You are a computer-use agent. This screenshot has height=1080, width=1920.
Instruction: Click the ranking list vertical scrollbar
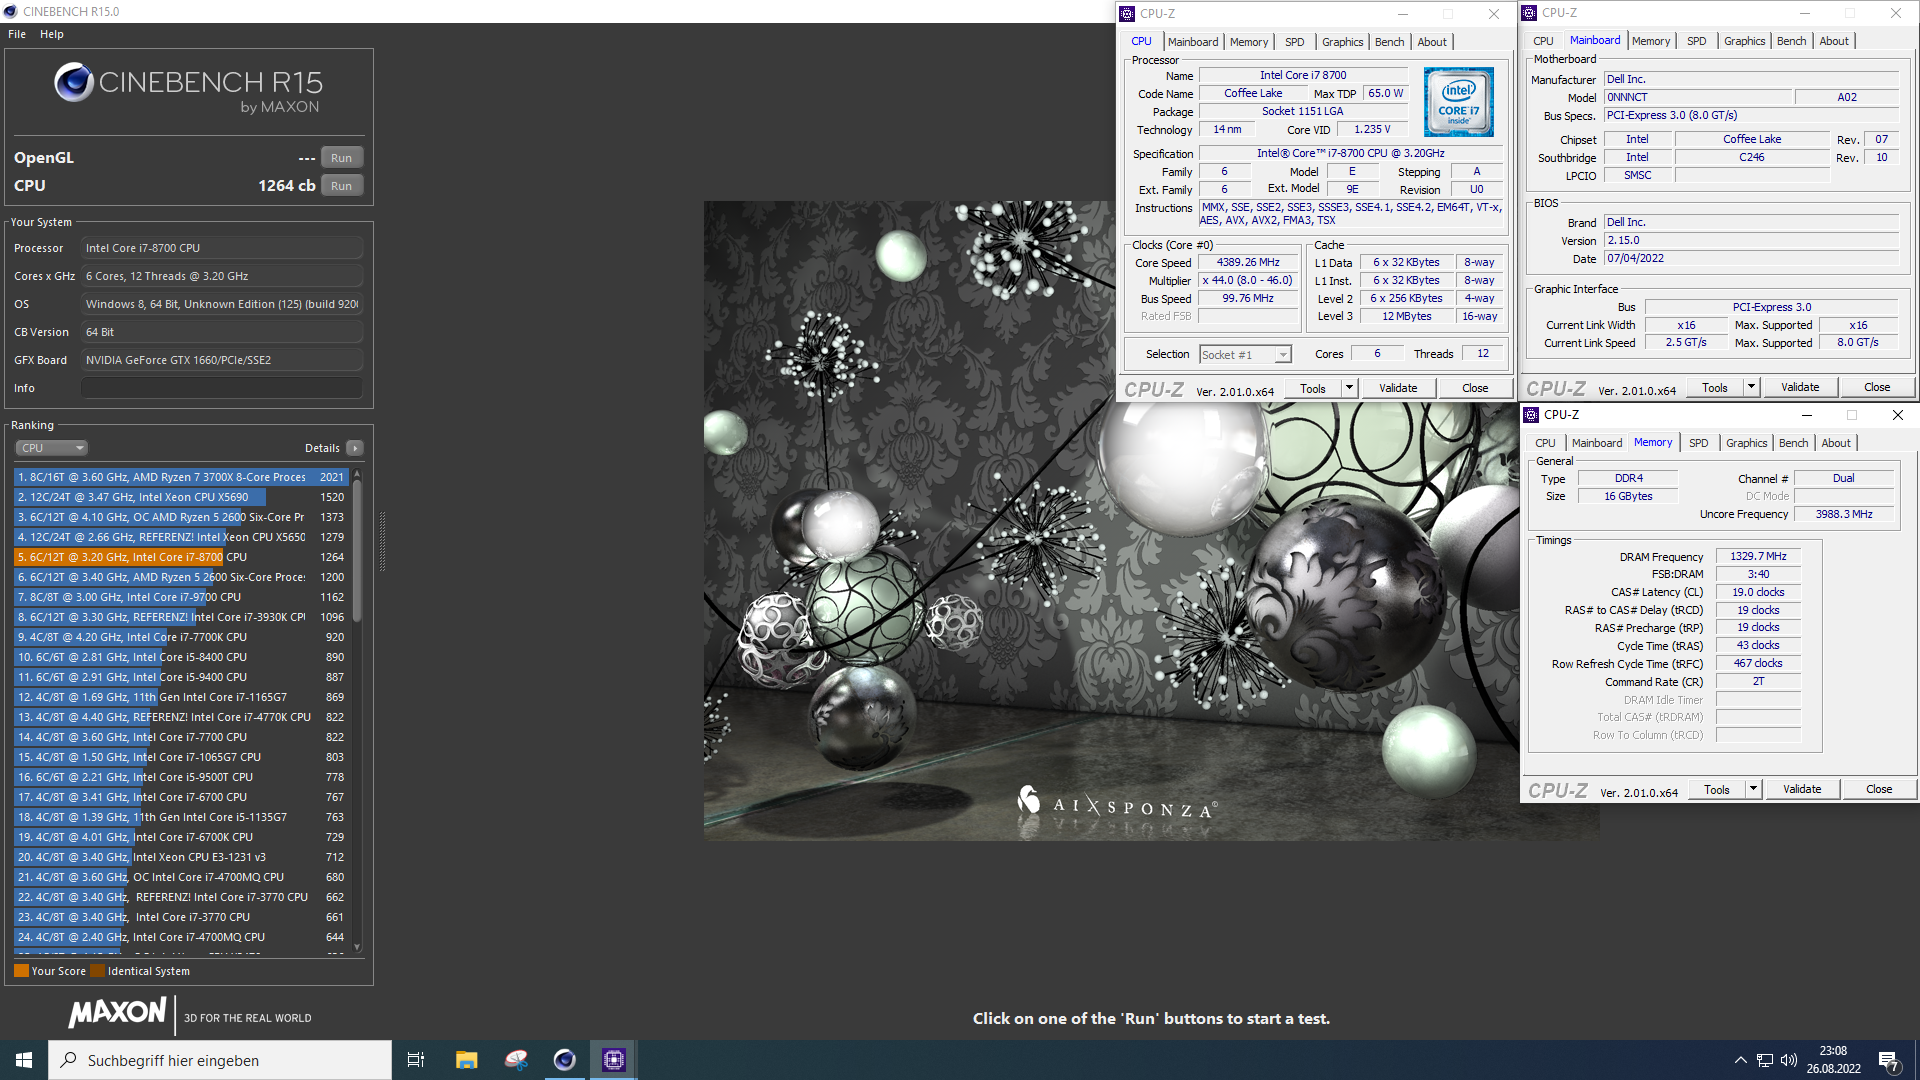(x=357, y=550)
